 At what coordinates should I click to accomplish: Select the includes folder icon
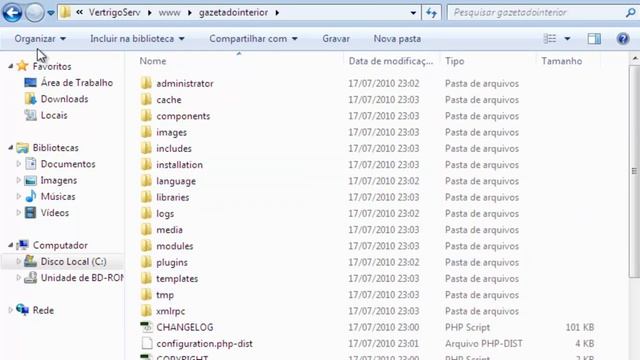[146, 148]
